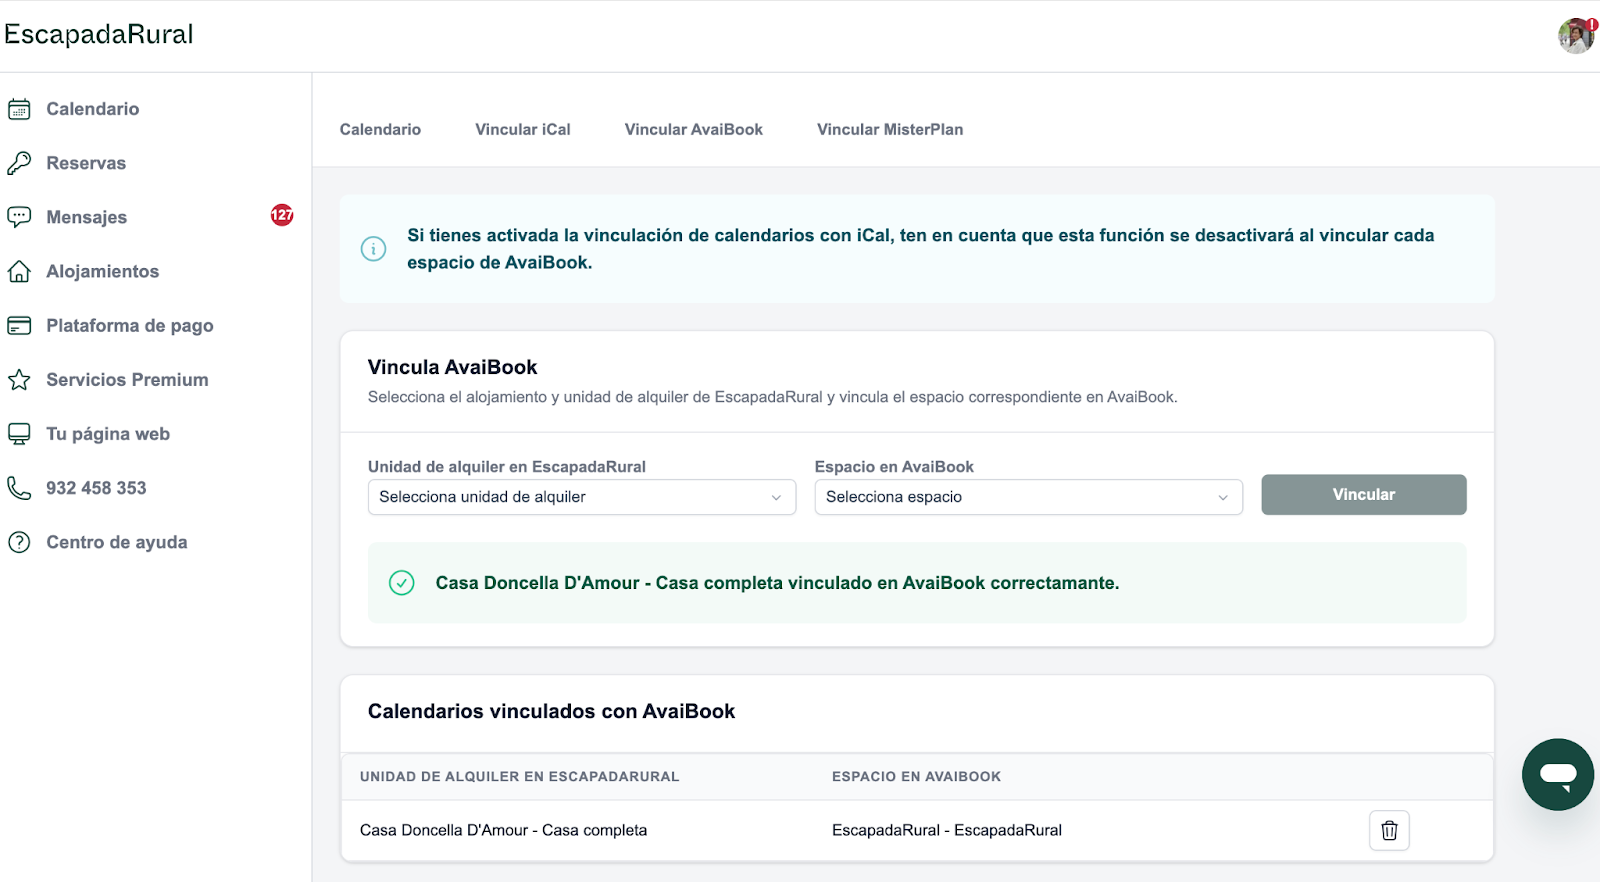Viewport: 1600px width, 882px height.
Task: Click the Calendarios vinculados con AvaiBook heading
Action: coord(551,711)
